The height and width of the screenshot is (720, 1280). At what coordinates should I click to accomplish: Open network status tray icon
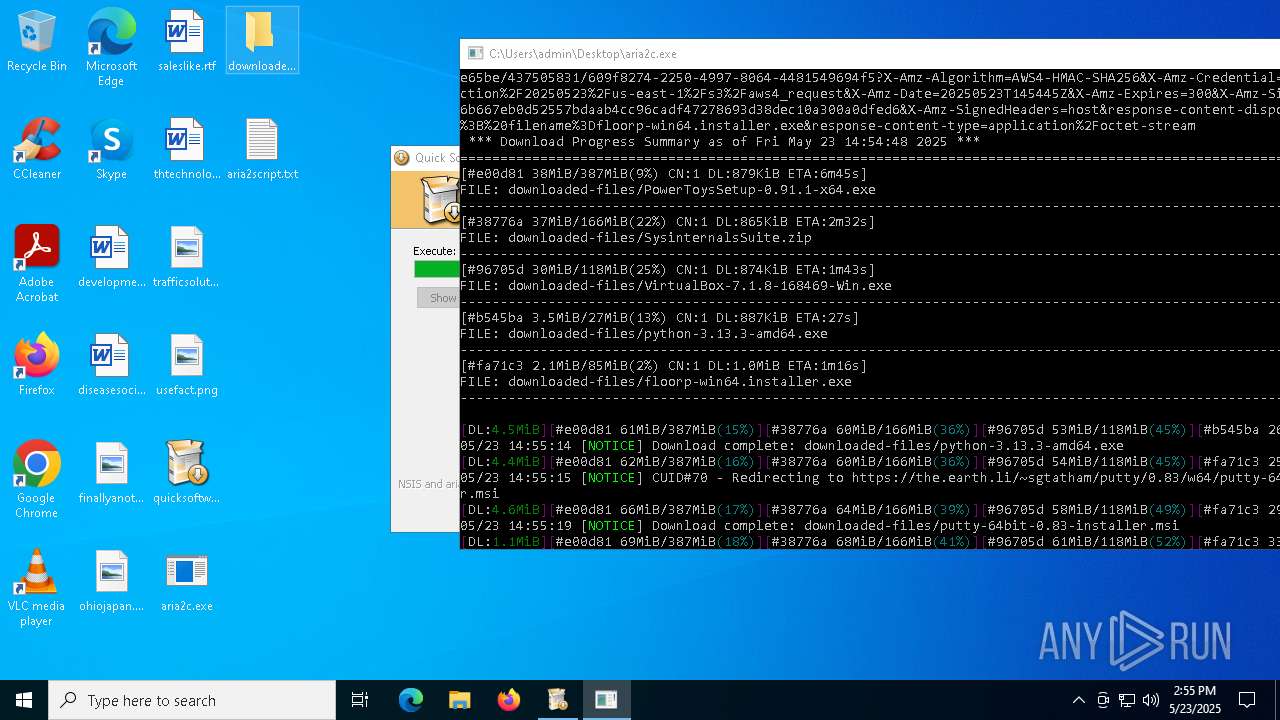[x=1127, y=700]
